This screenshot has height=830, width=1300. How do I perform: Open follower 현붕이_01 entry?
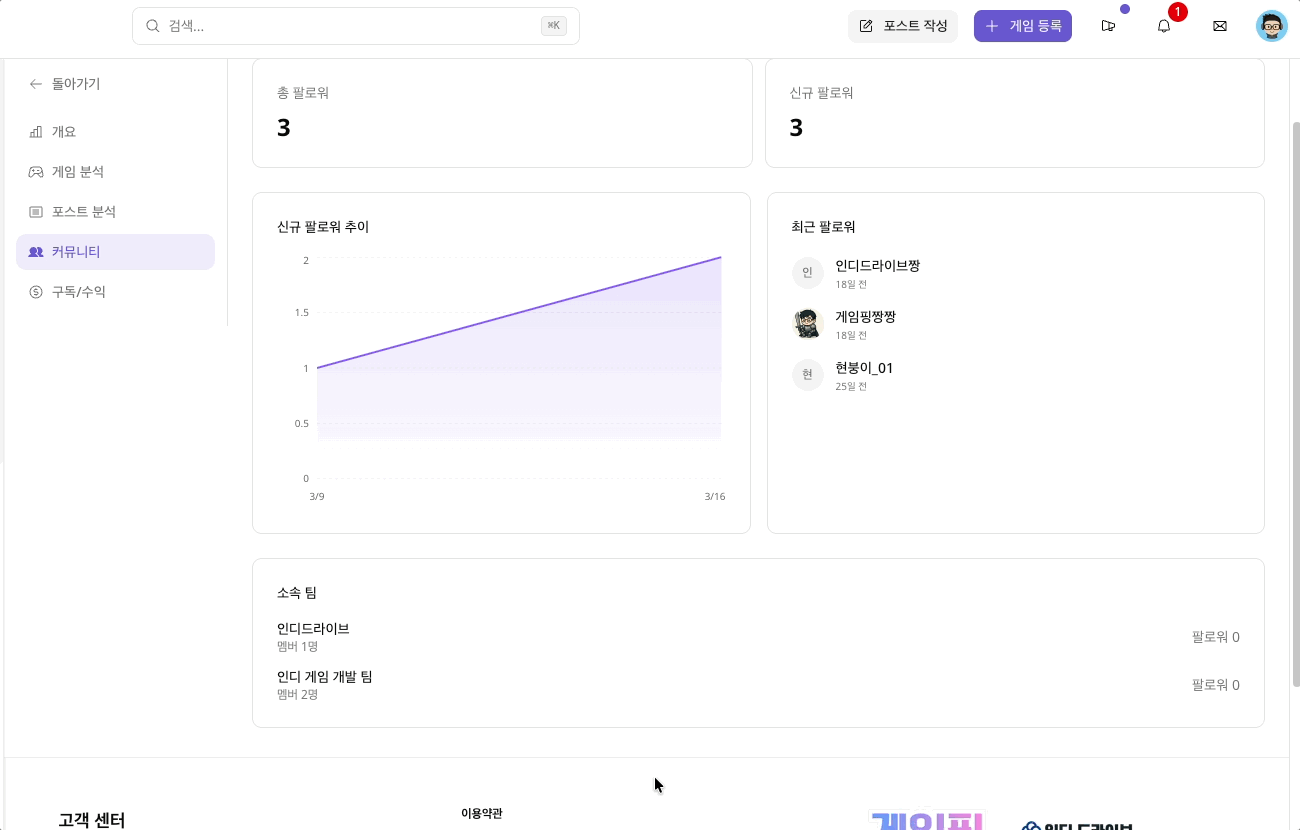pos(864,368)
